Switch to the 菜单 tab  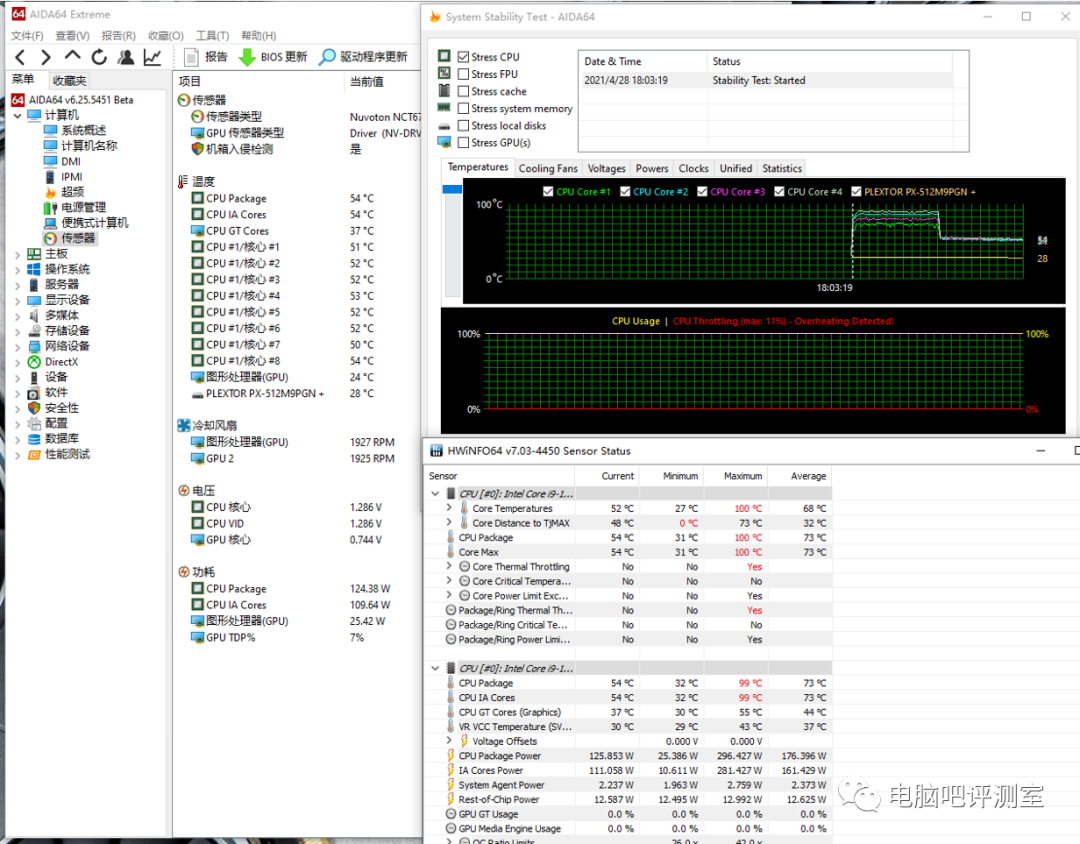tap(23, 79)
